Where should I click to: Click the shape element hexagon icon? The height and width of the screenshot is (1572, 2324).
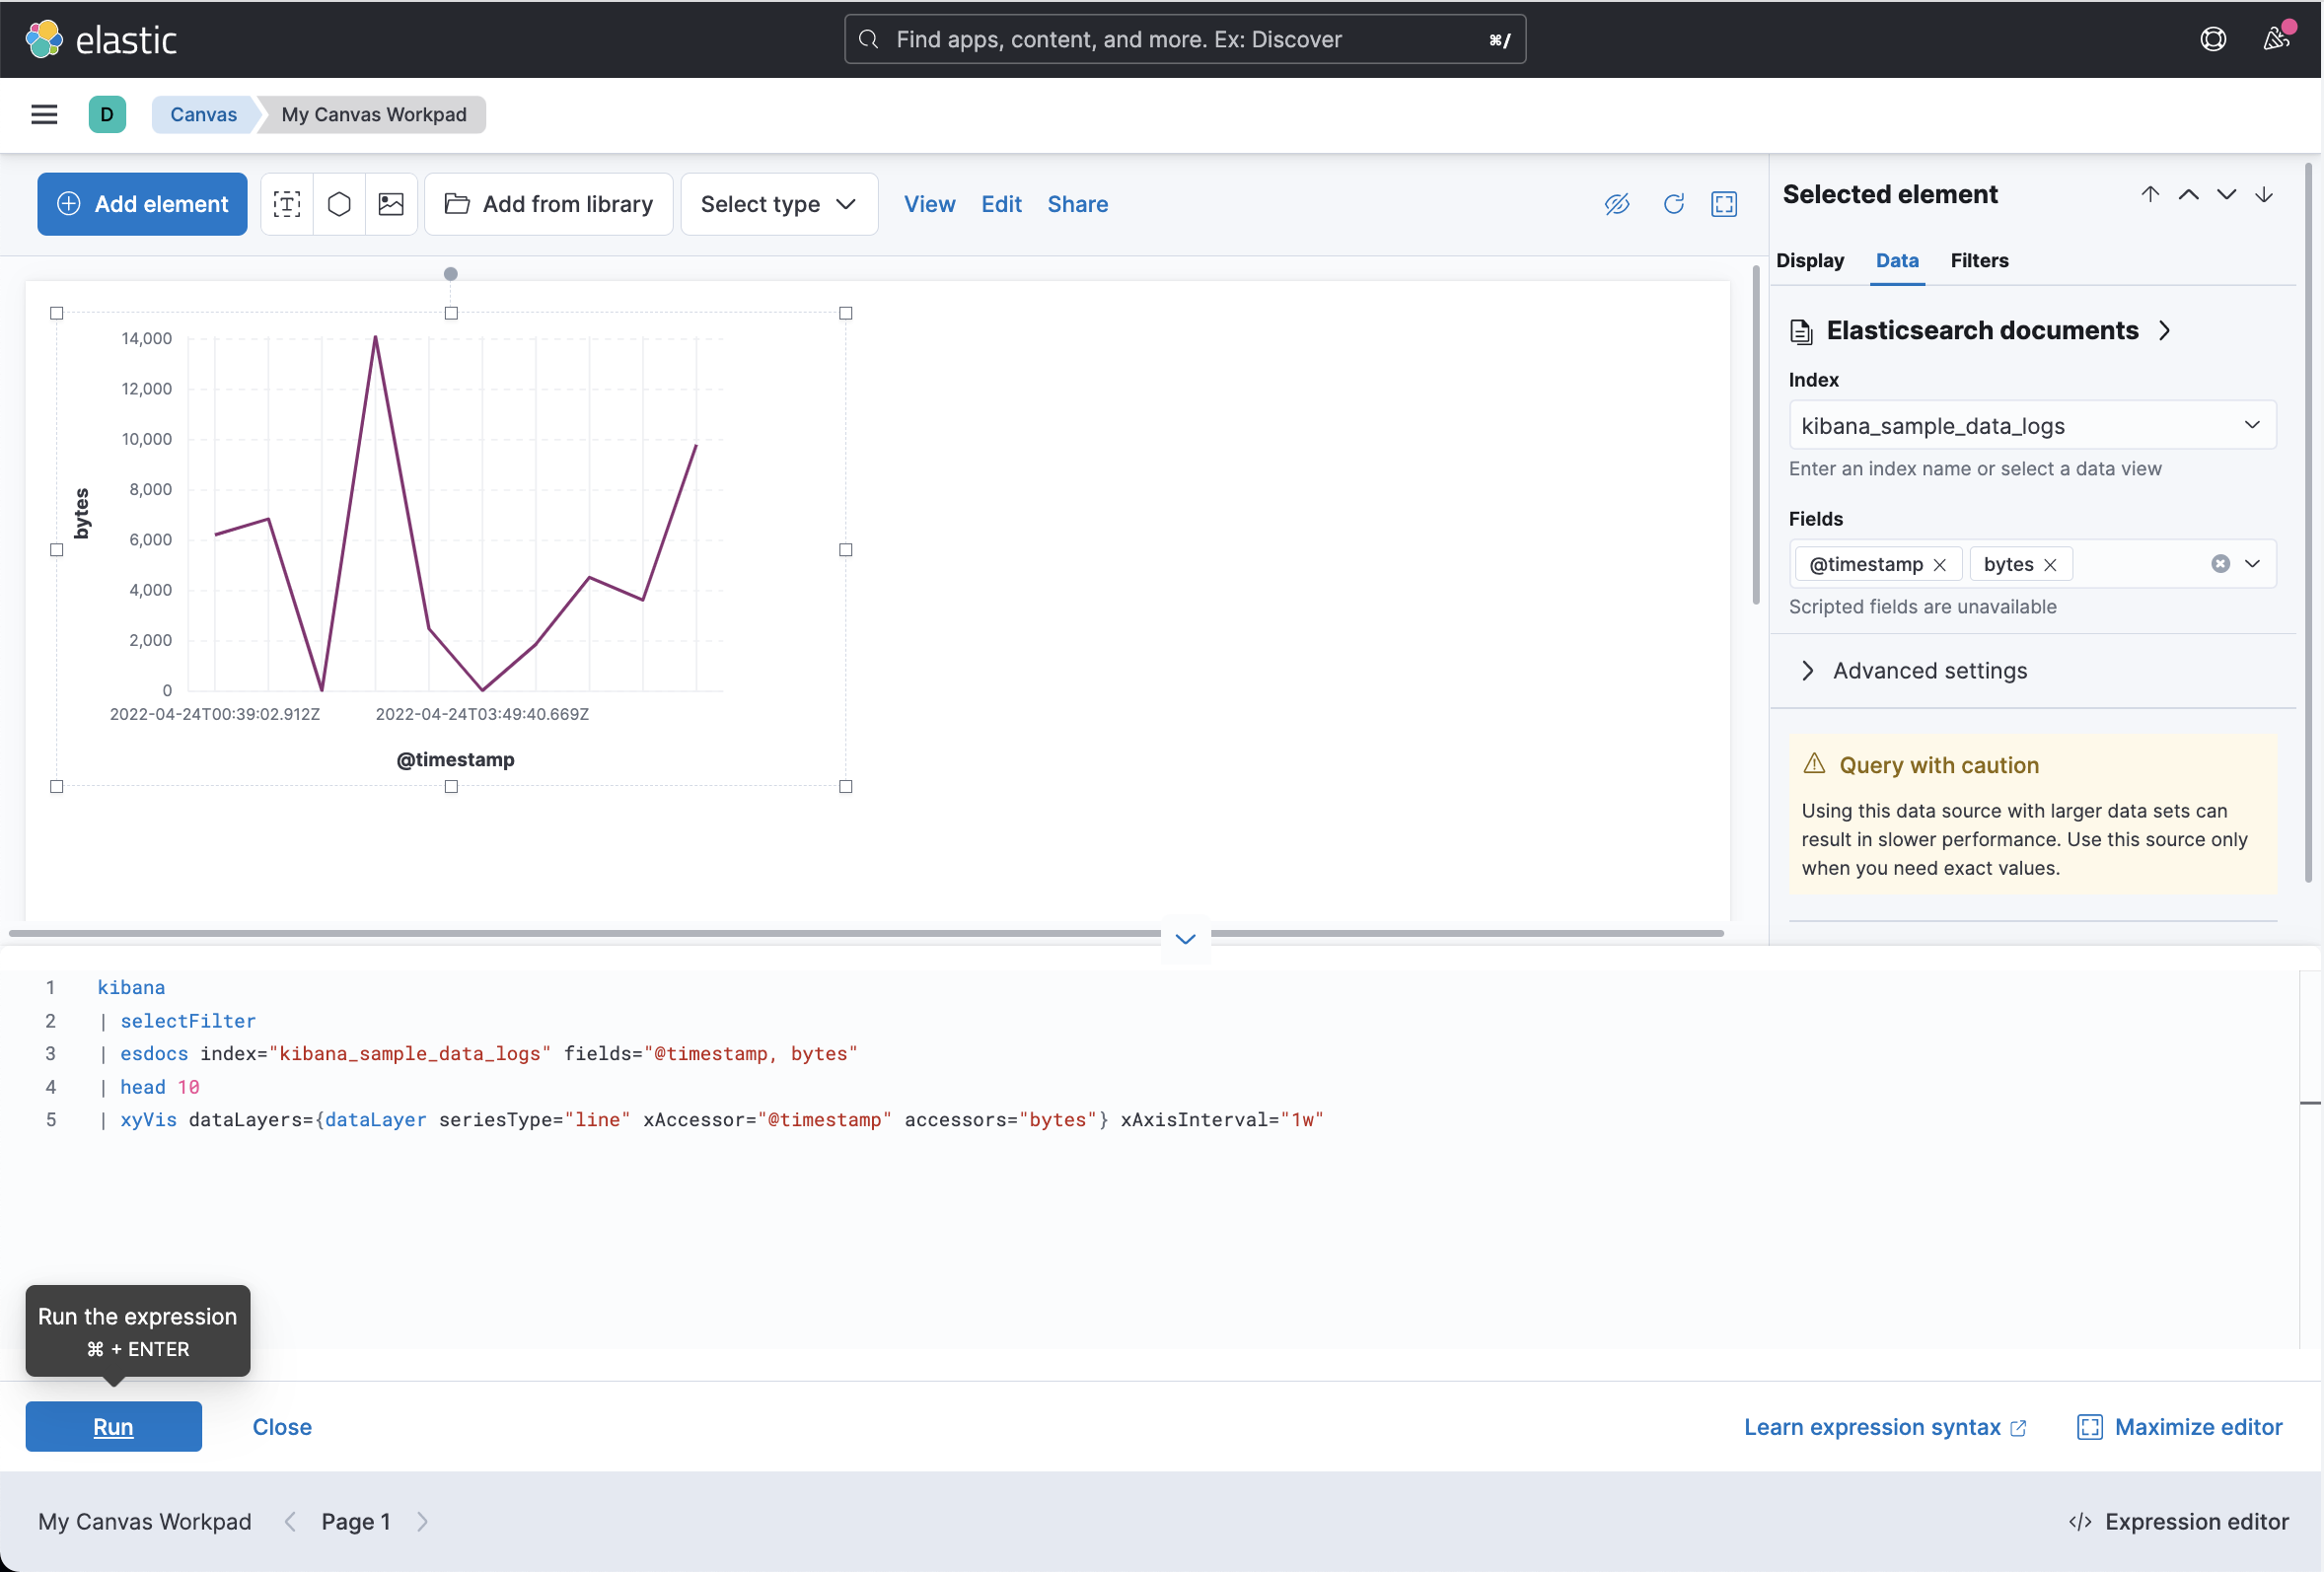pyautogui.click(x=339, y=204)
